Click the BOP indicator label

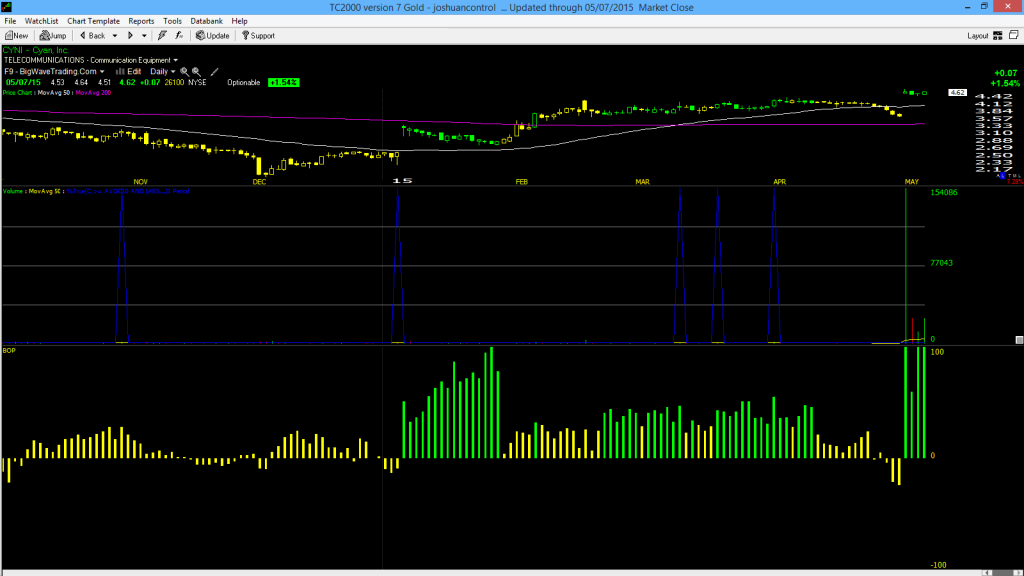pos(9,351)
